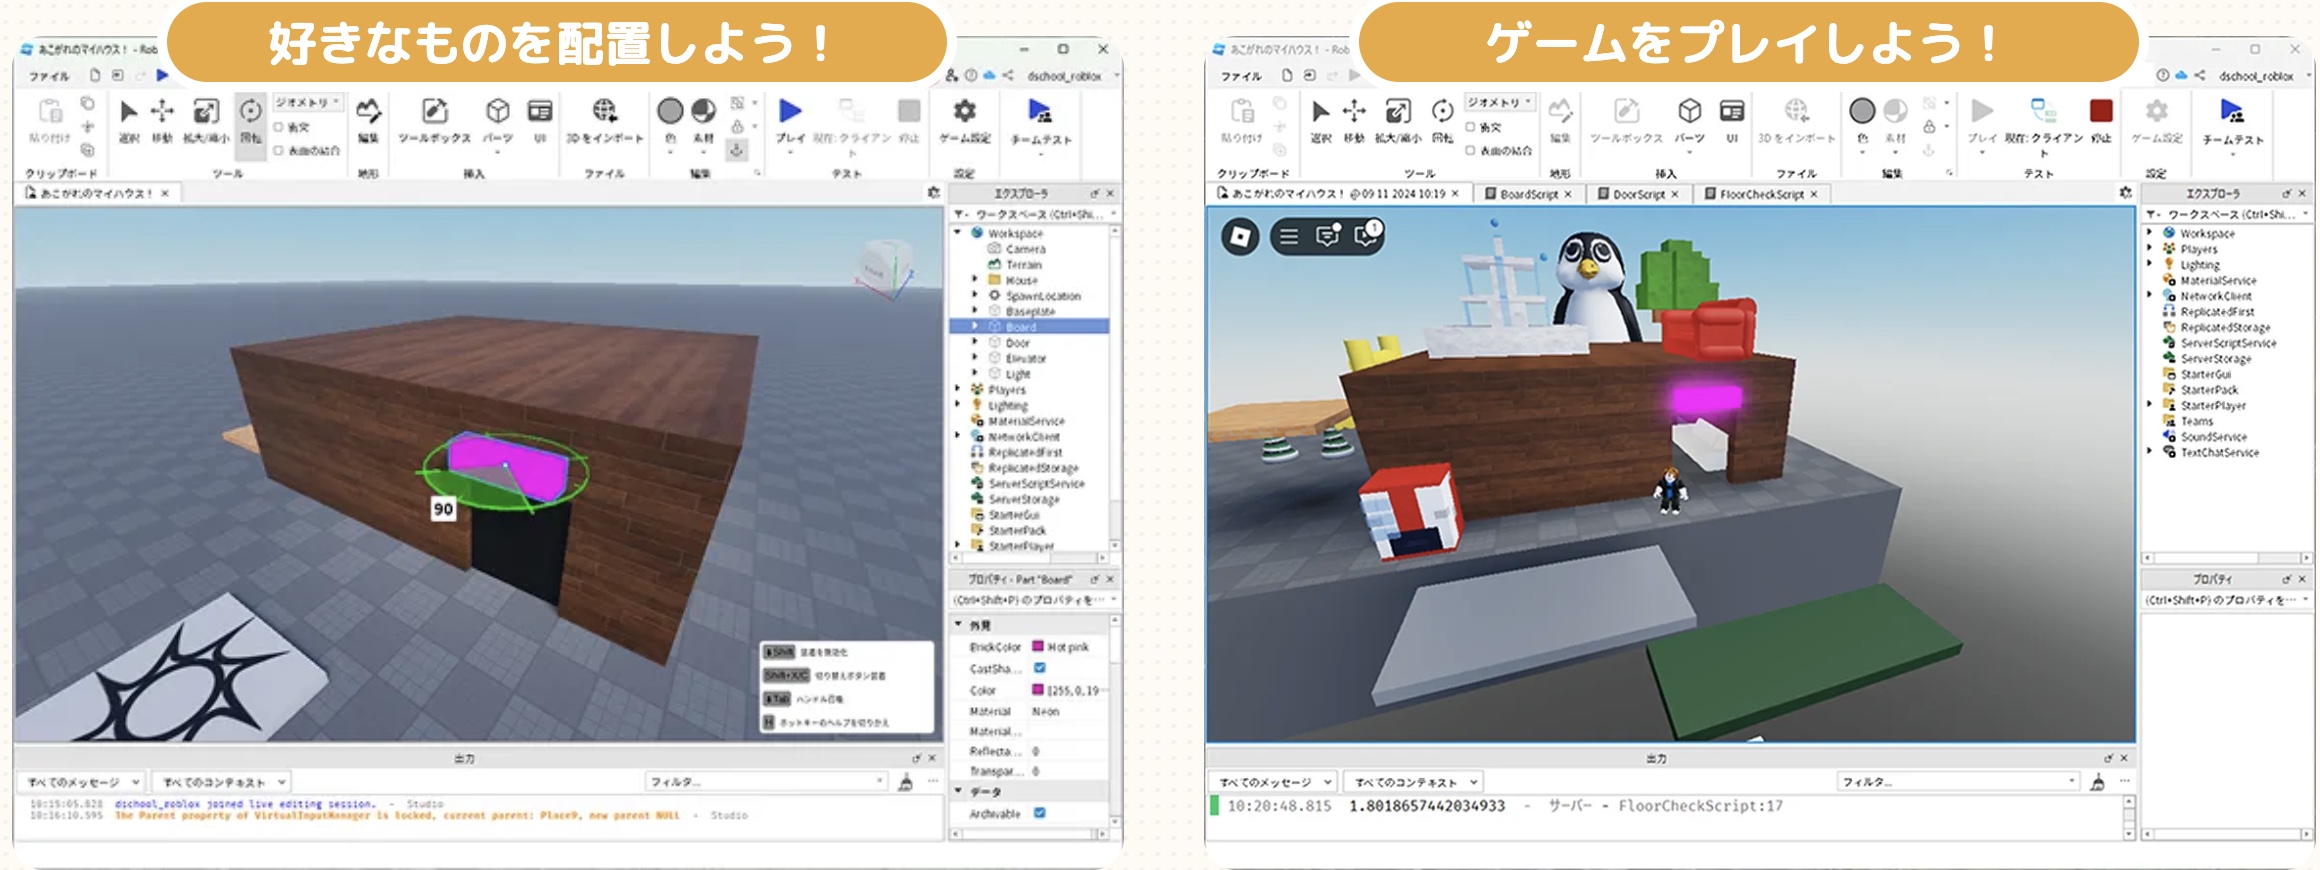Open ツールボックス in left window ribbon

tap(434, 120)
